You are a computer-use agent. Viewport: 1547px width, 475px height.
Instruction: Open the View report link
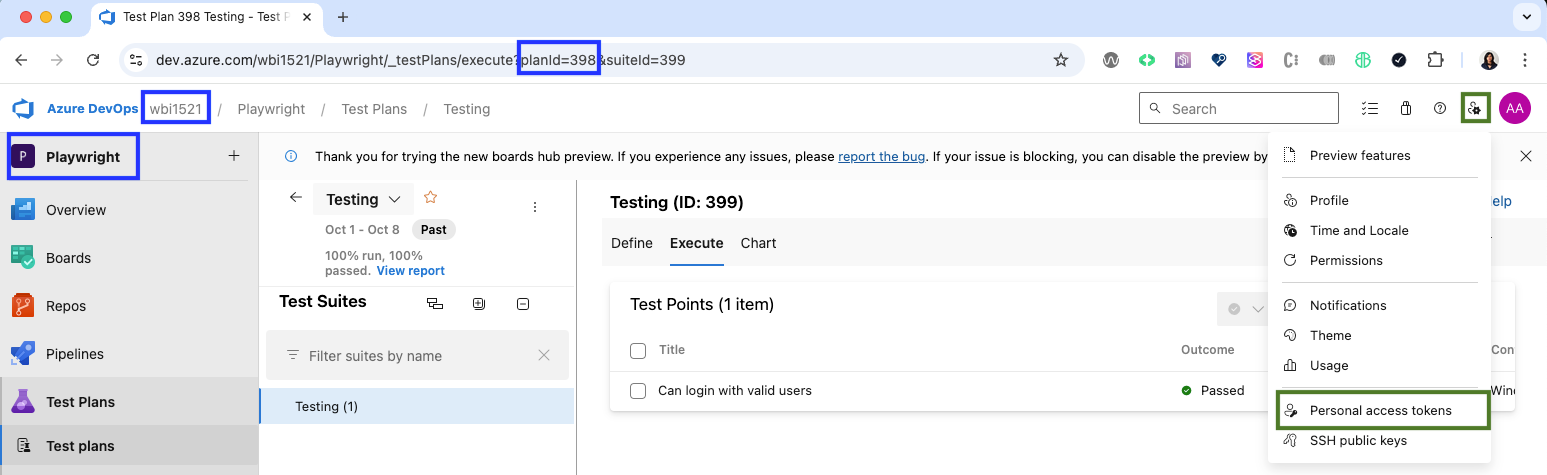[411, 270]
